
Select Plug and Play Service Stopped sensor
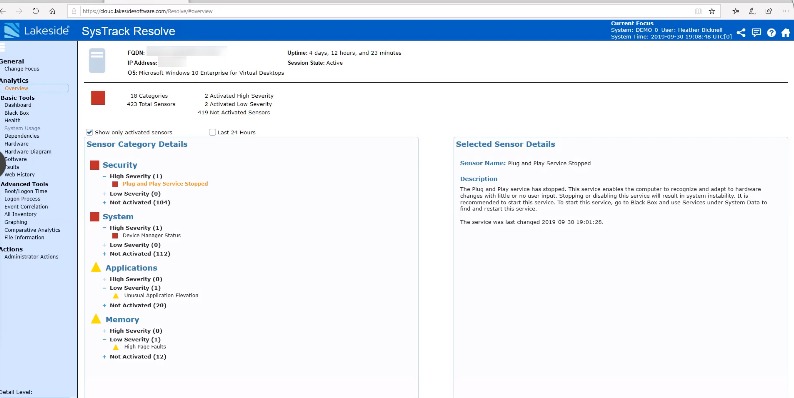pos(165,184)
